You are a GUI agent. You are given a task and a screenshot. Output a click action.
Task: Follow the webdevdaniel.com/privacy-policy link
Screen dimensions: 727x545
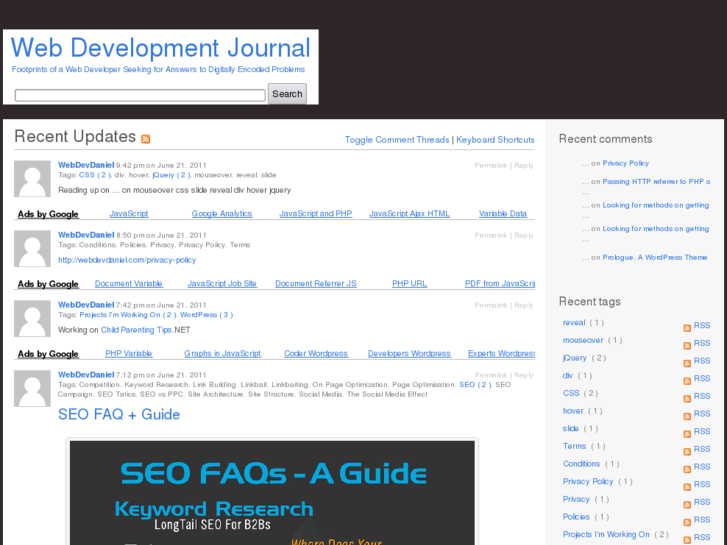coord(127,260)
